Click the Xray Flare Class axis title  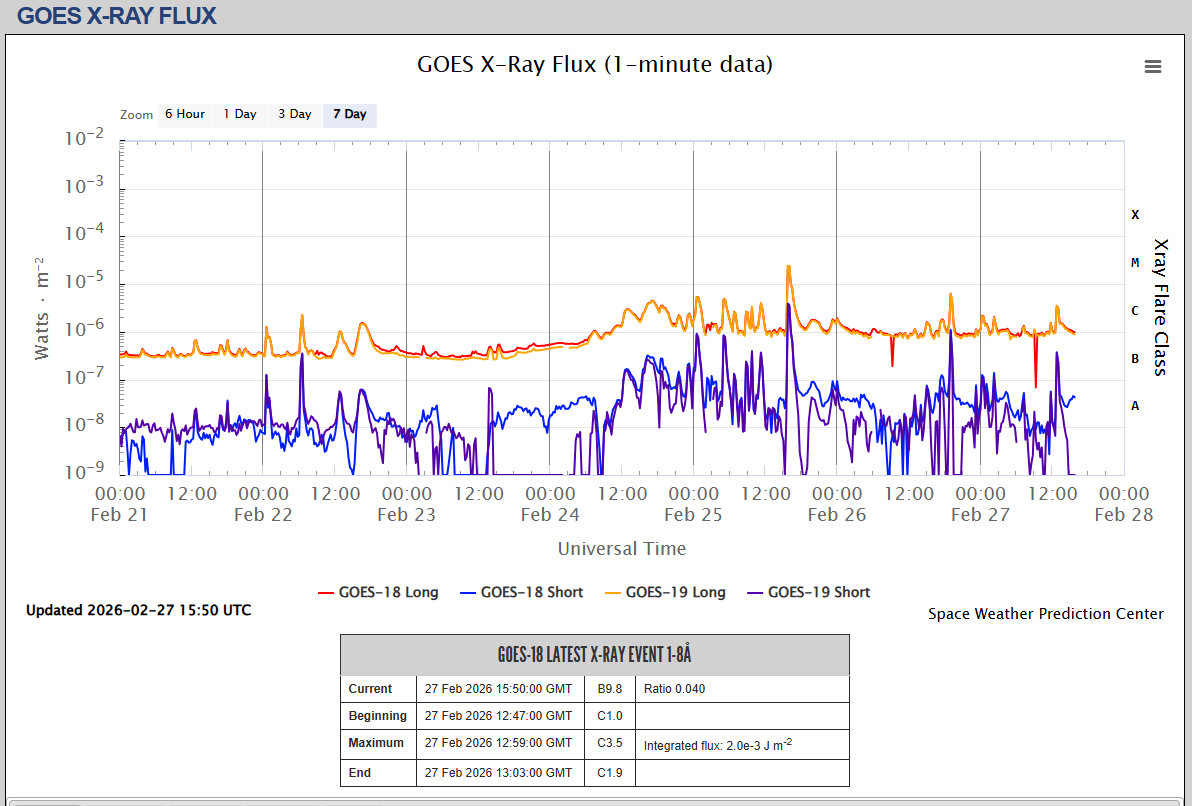(1160, 307)
